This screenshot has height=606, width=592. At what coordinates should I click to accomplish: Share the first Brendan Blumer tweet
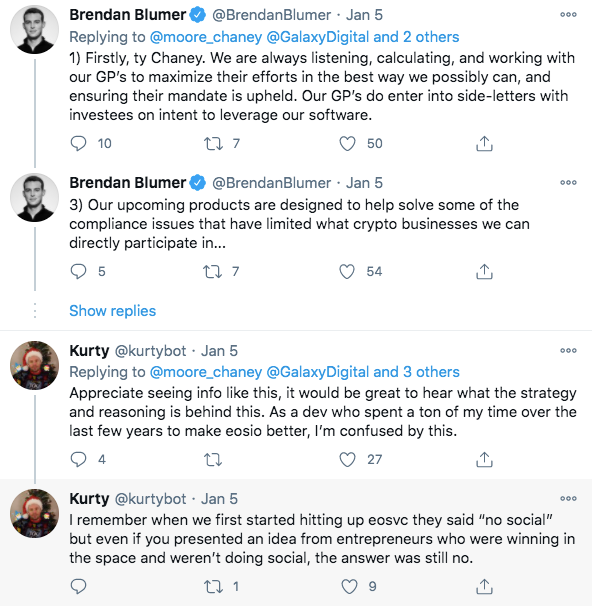pos(484,143)
